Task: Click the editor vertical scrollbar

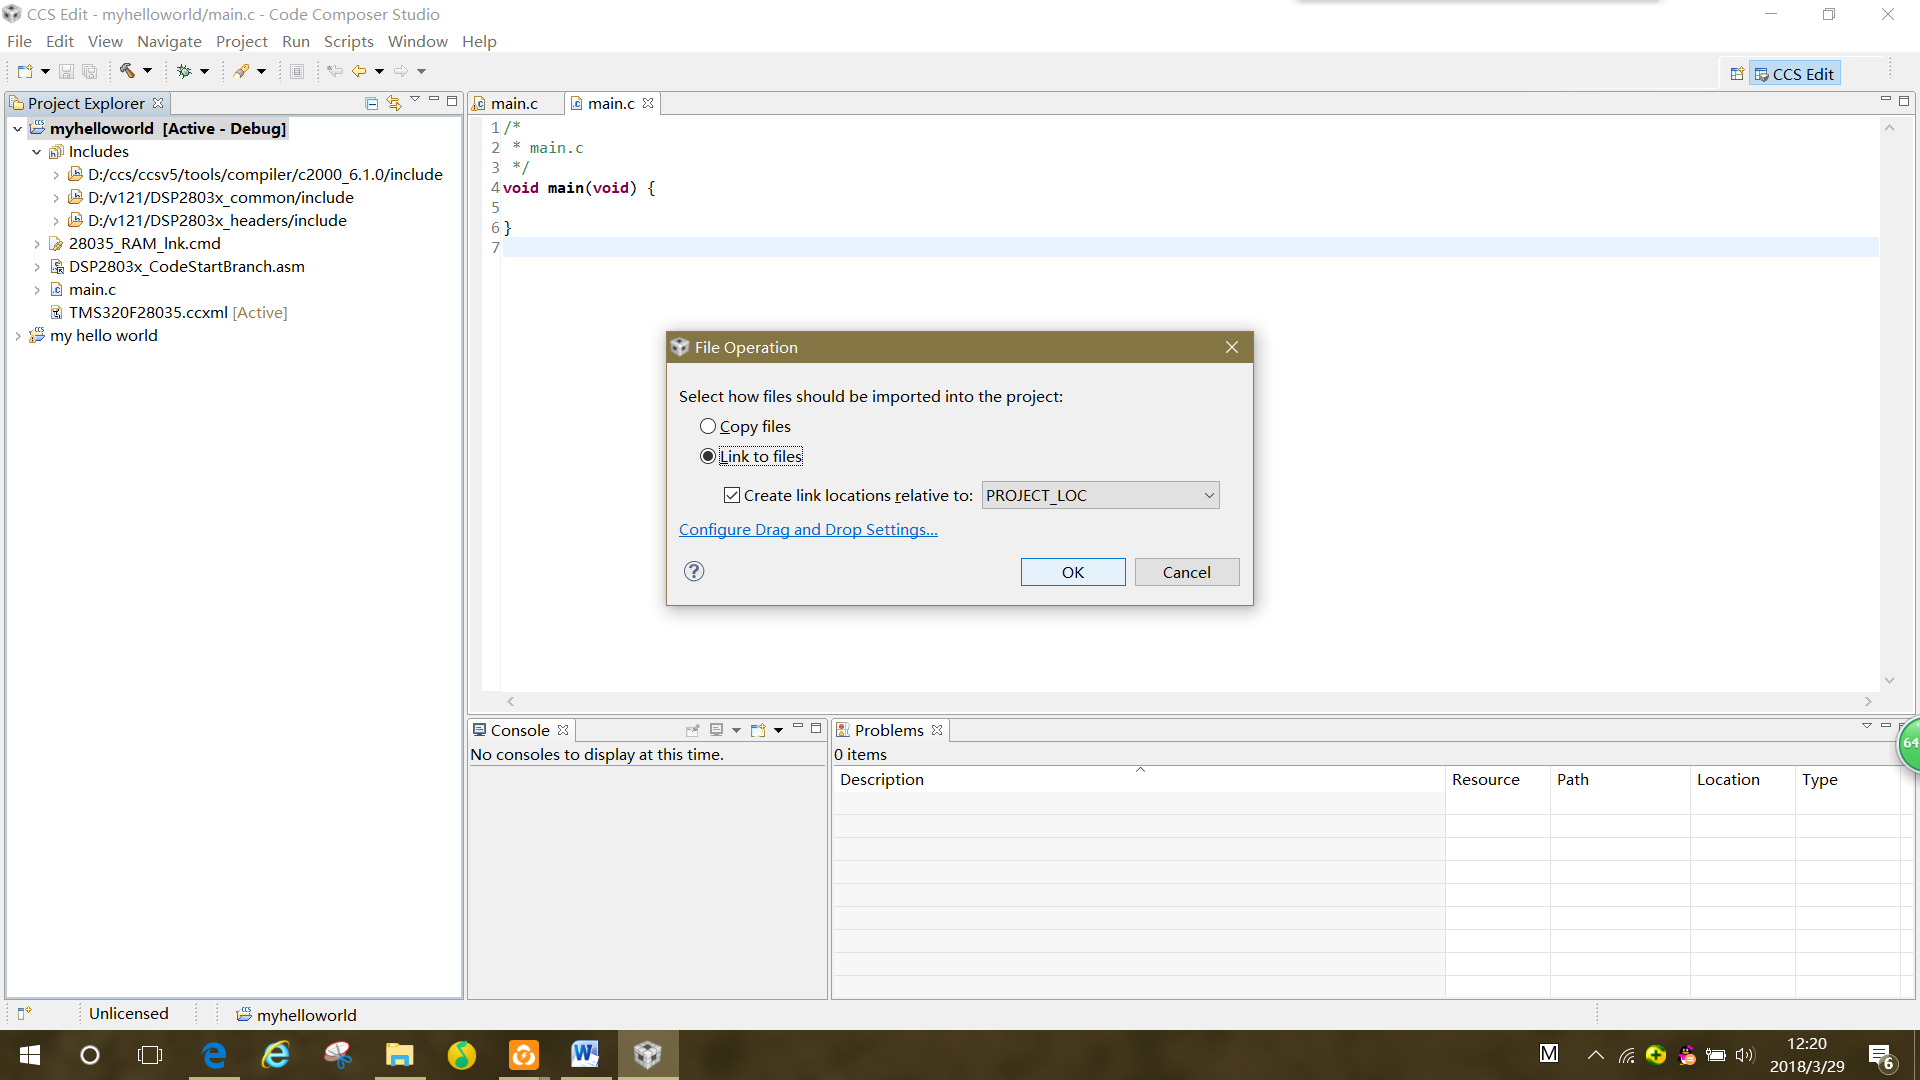Action: [1889, 403]
